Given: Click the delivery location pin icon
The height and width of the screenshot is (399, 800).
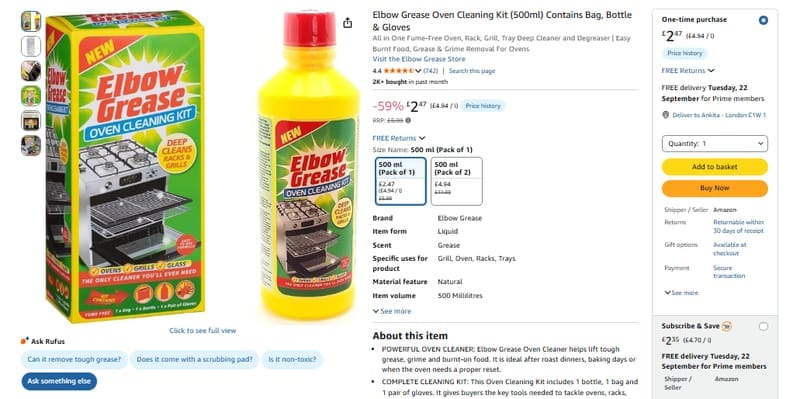Looking at the screenshot, I should tap(665, 115).
